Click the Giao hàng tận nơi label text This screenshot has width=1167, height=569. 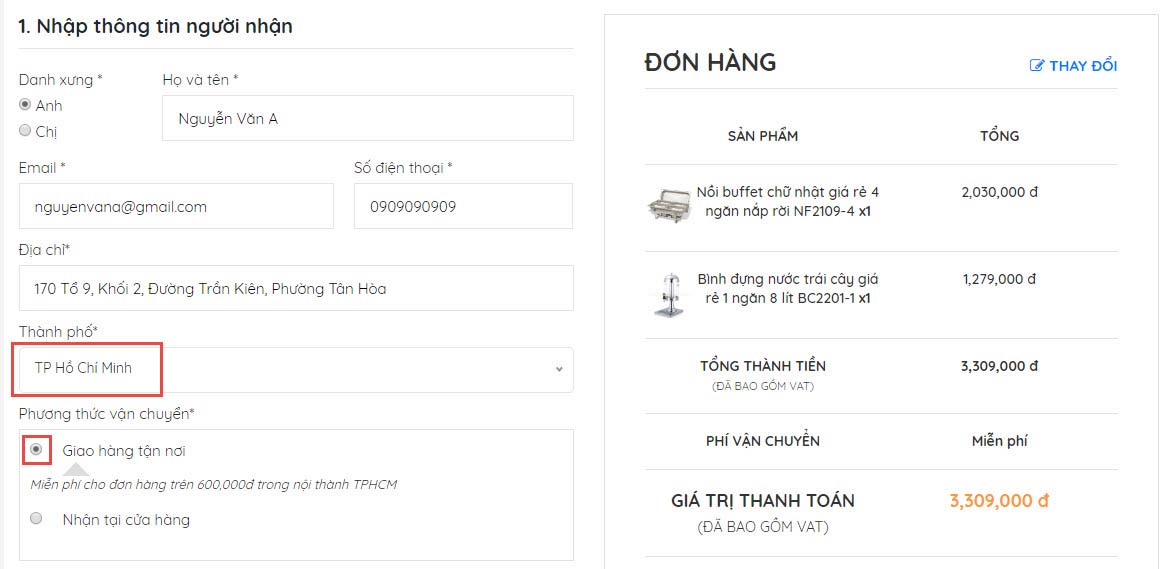[x=124, y=451]
